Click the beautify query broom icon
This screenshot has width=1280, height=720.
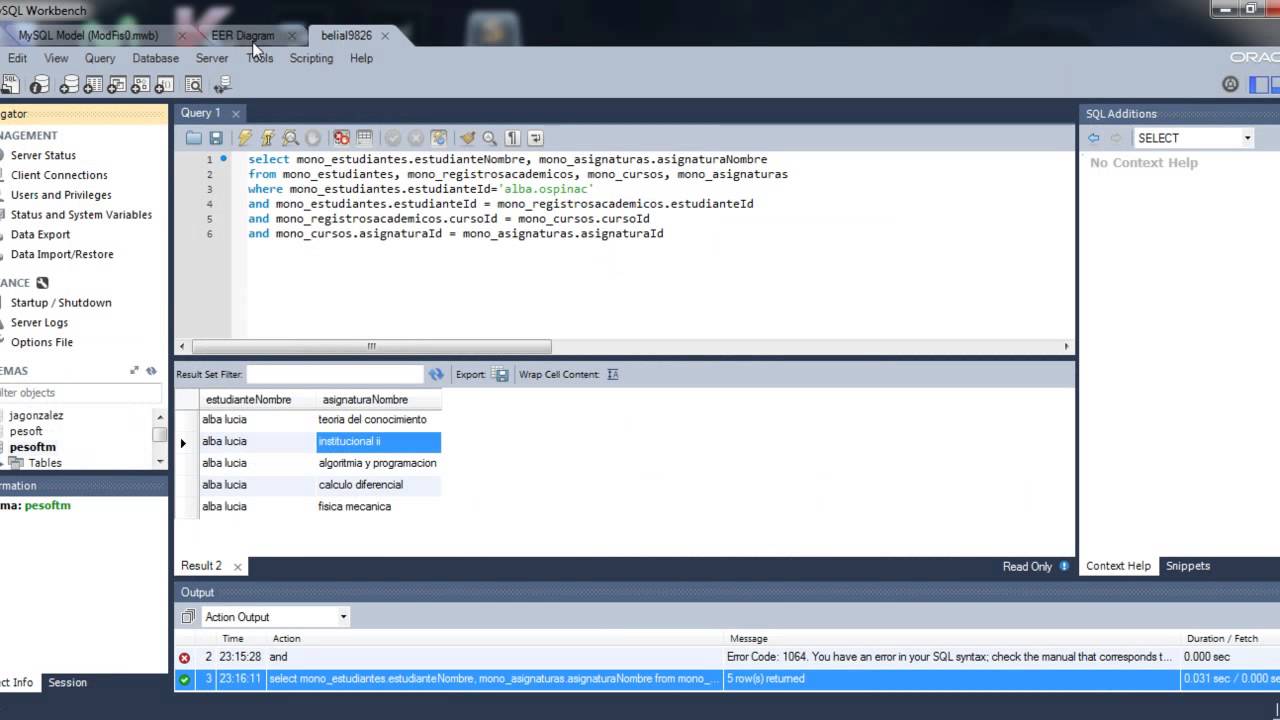coord(467,138)
